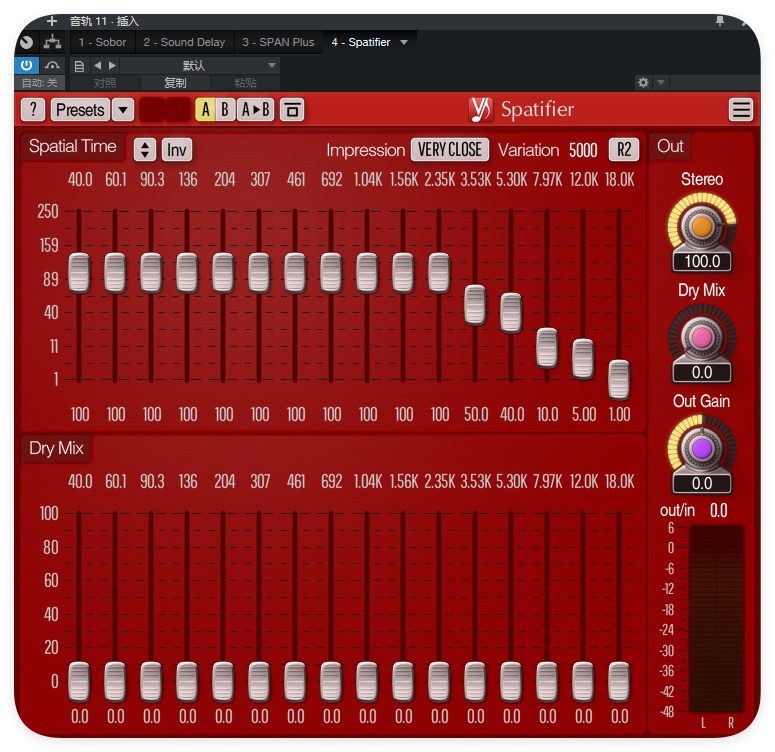This screenshot has width=775, height=752.
Task: Click the Variation 5000 value
Action: [x=583, y=150]
